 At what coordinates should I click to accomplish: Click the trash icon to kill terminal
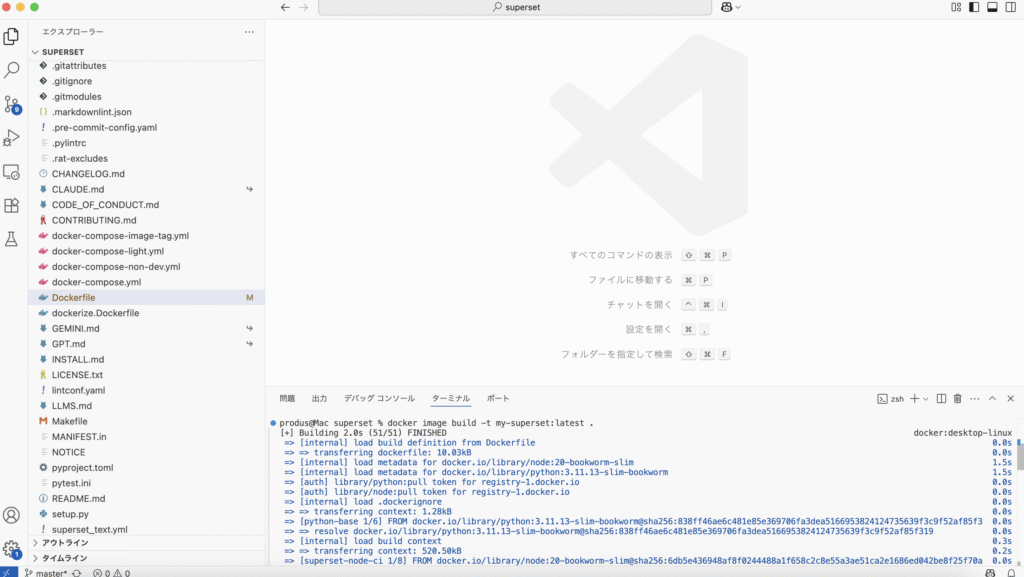957,398
